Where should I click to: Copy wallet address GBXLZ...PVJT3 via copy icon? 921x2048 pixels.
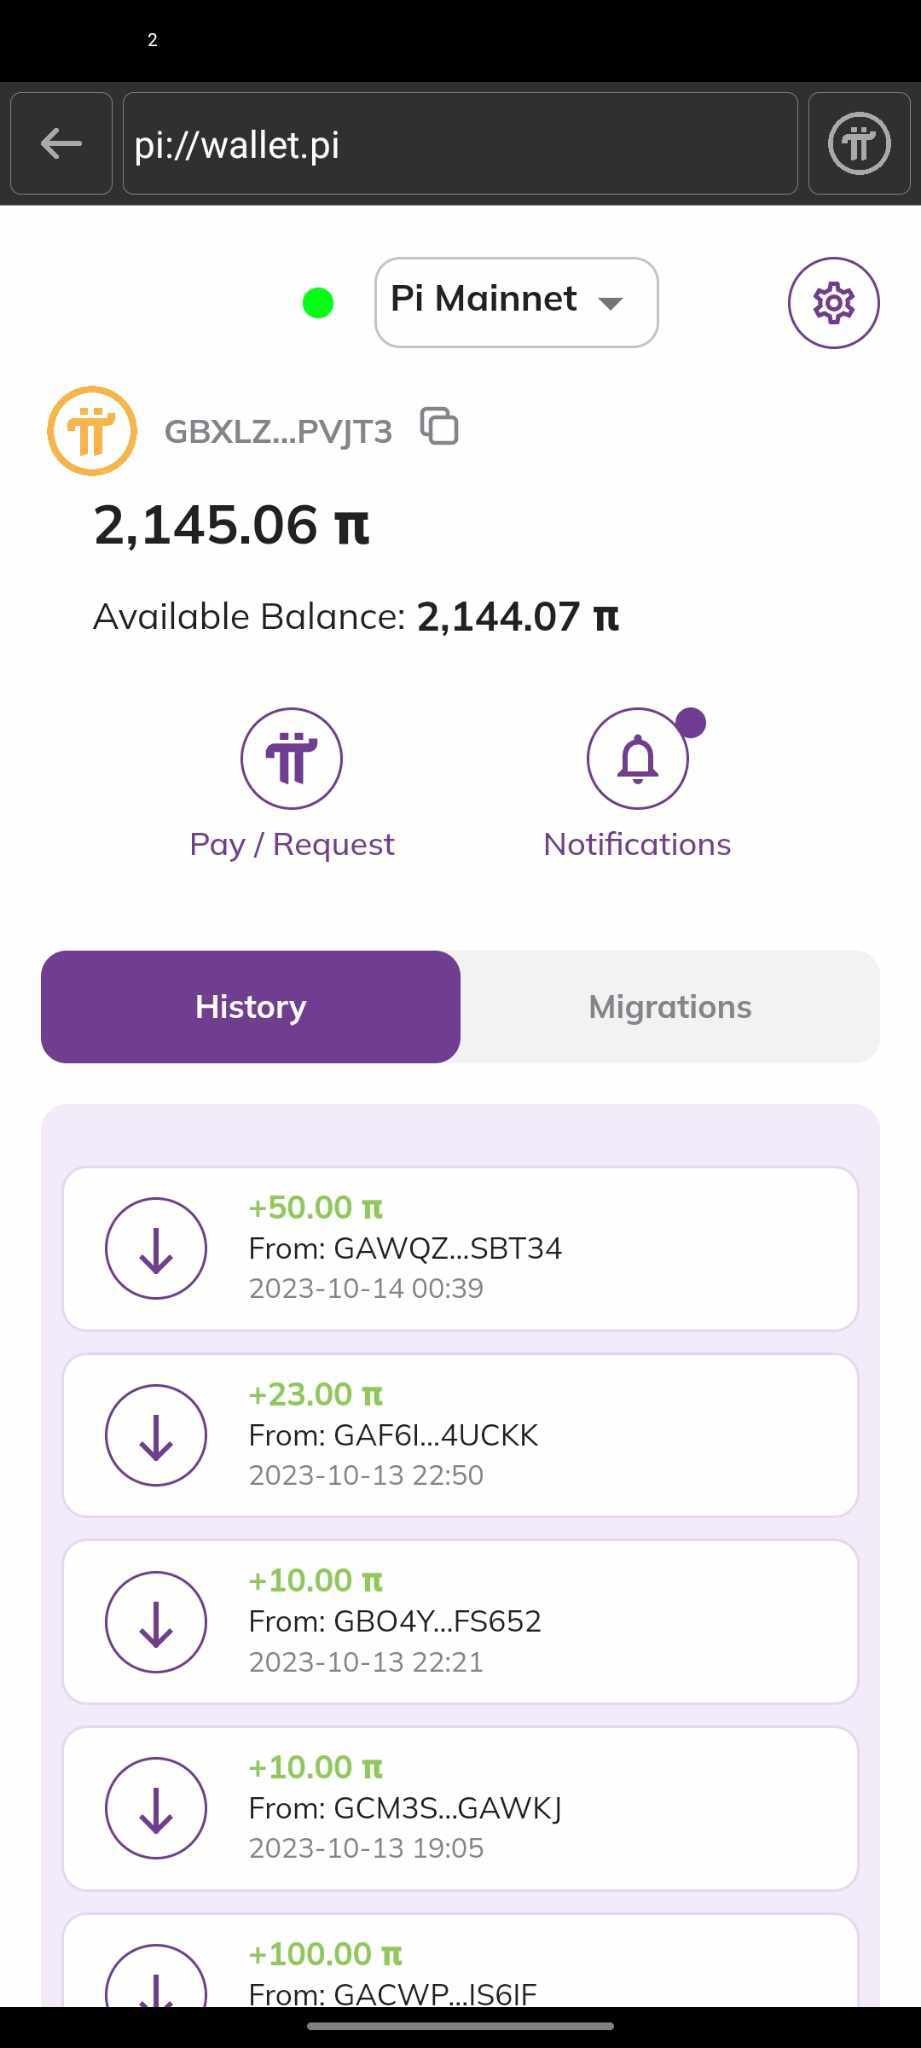click(439, 427)
